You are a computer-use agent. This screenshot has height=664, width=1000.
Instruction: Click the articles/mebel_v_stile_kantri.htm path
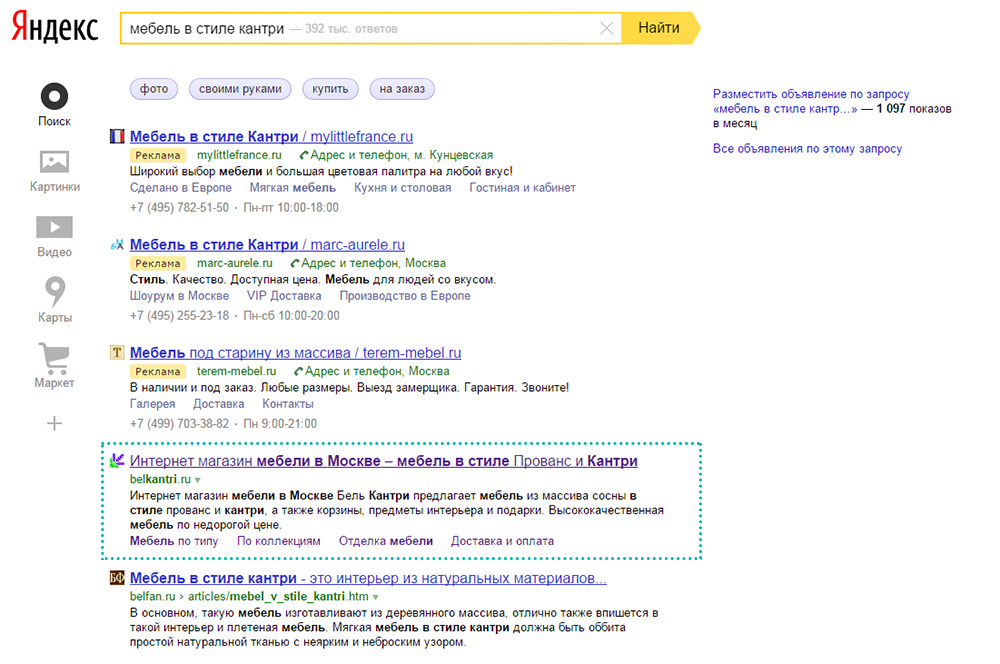(278, 596)
